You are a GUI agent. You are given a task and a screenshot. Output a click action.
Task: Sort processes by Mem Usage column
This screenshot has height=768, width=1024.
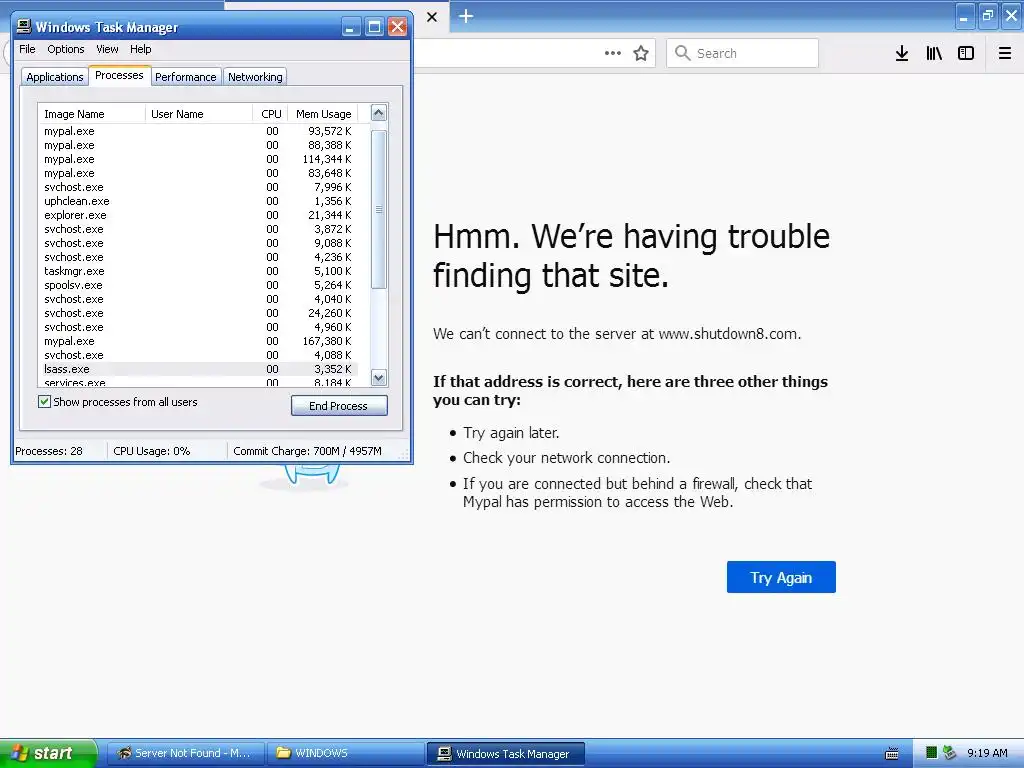coord(323,114)
